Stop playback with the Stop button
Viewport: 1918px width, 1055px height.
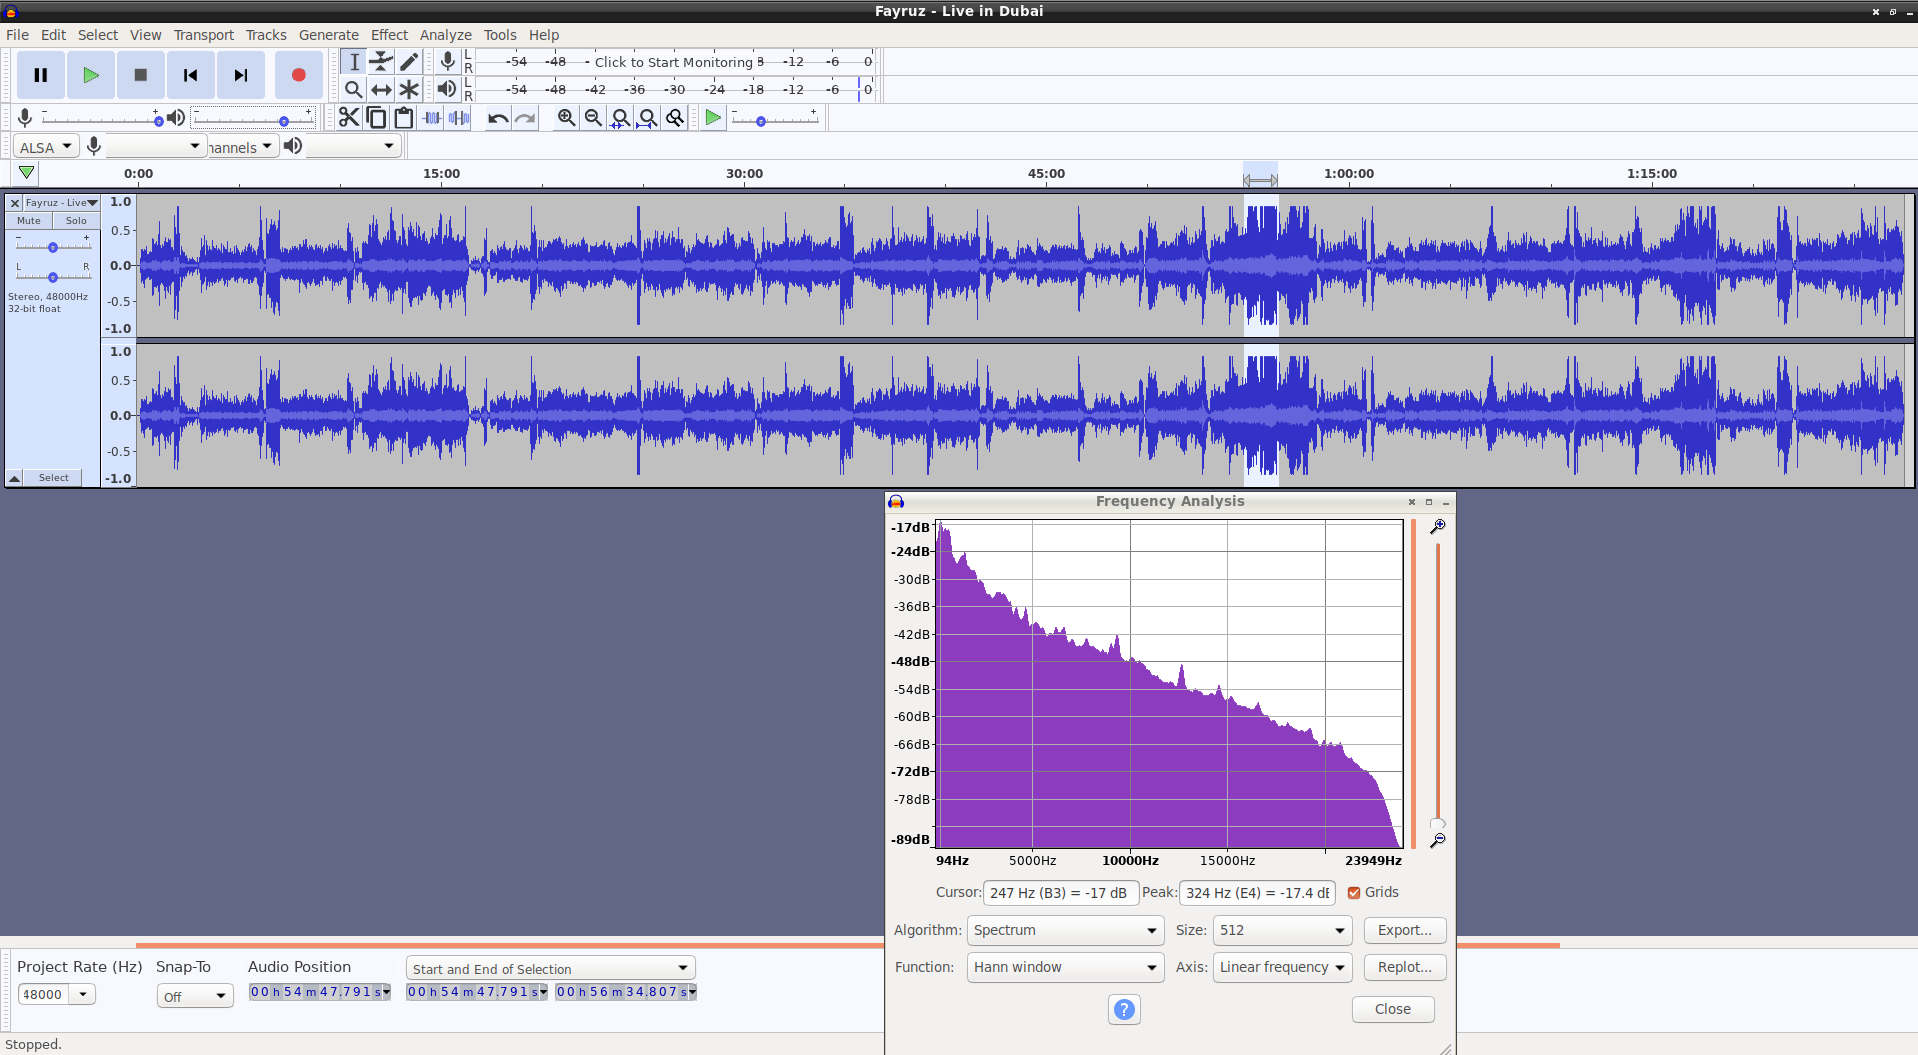141,75
